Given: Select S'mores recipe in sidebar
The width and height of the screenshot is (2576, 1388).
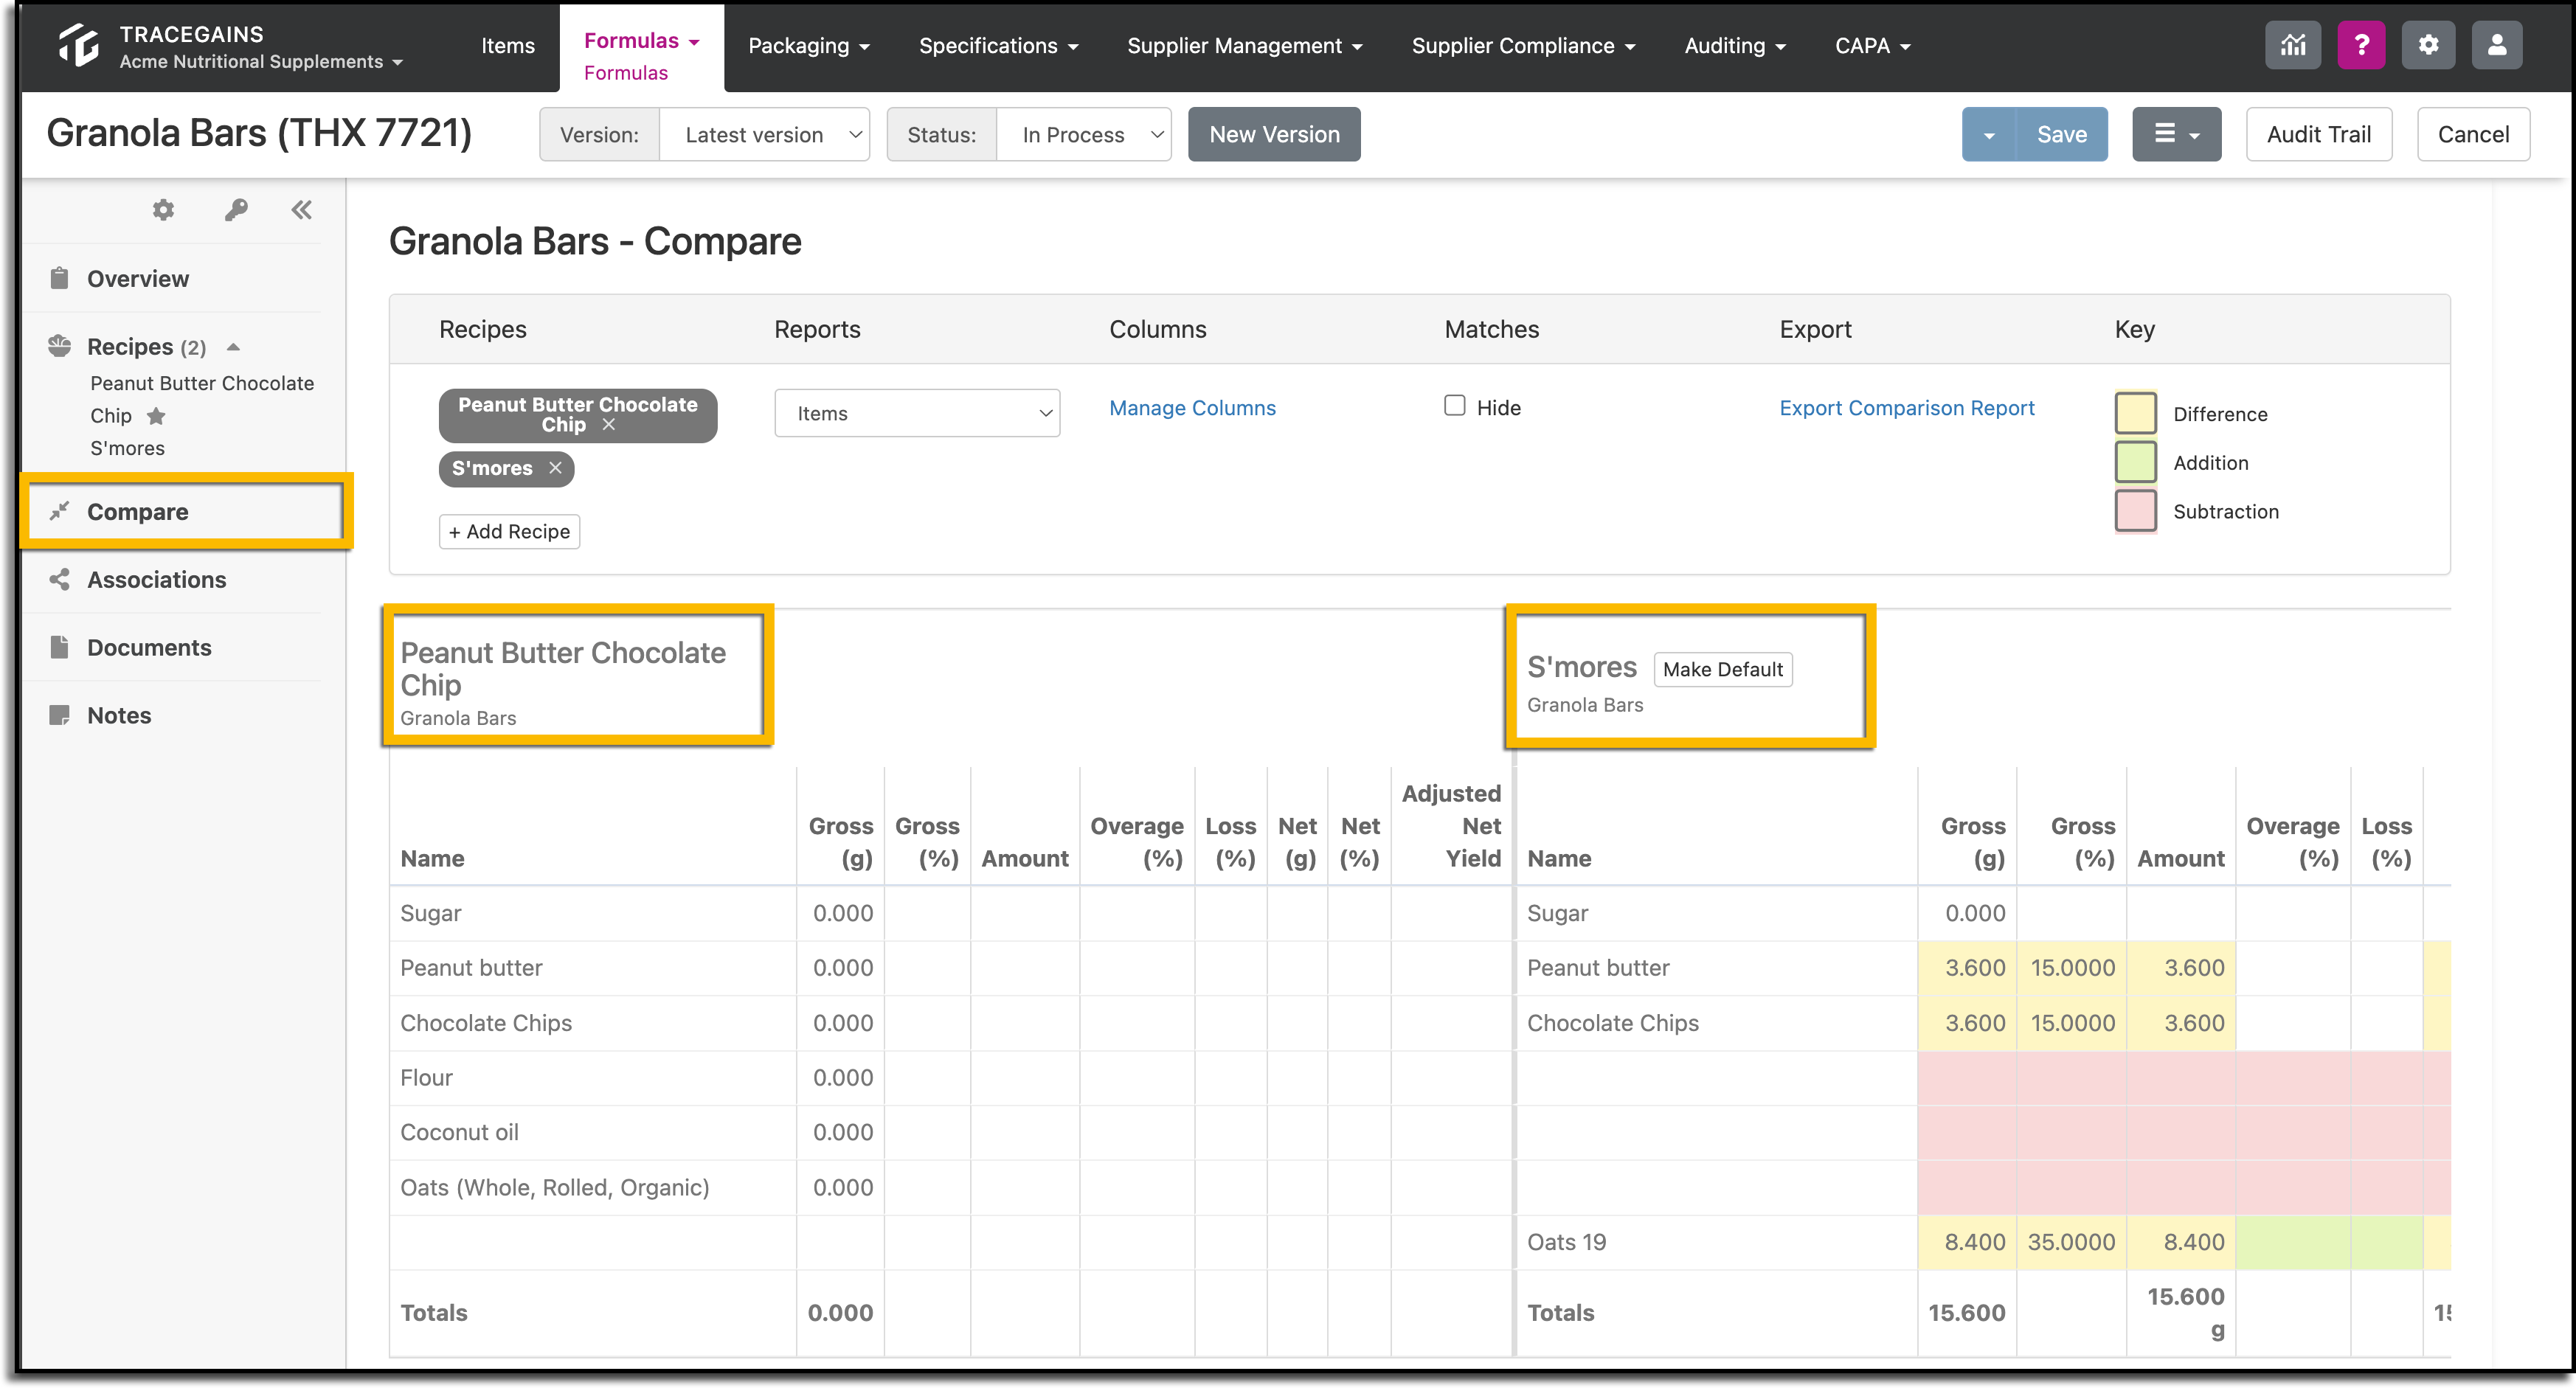Looking at the screenshot, I should pos(128,448).
